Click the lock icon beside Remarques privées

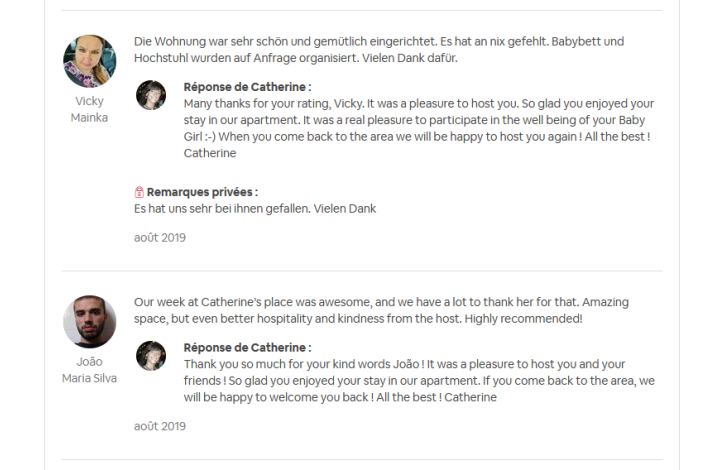tap(139, 192)
